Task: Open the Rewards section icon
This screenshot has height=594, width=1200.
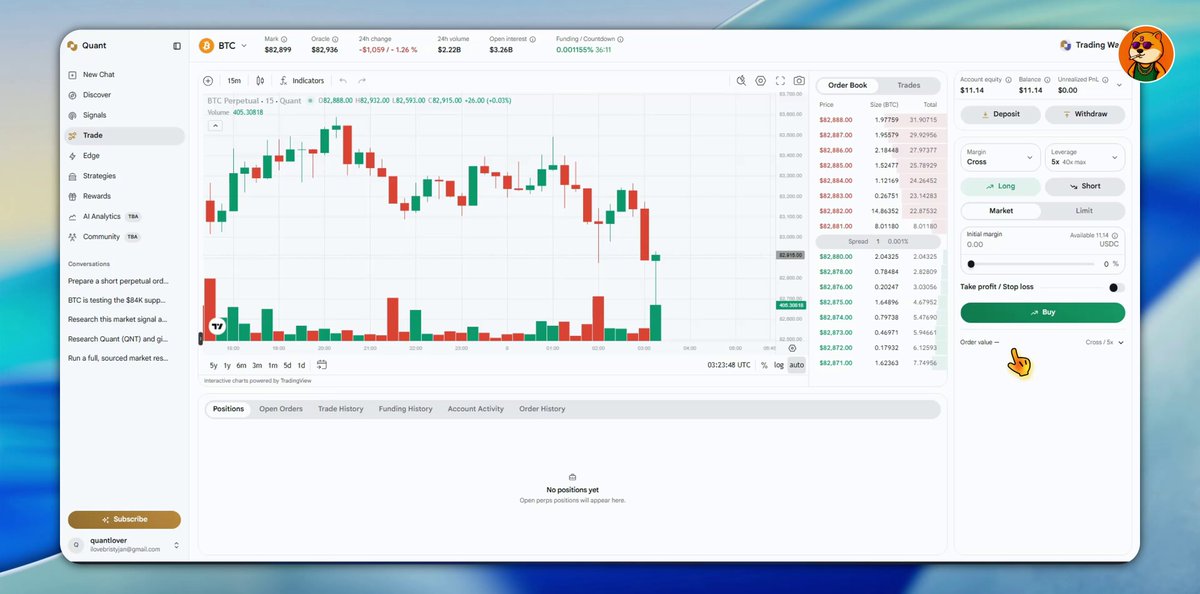Action: click(x=72, y=196)
